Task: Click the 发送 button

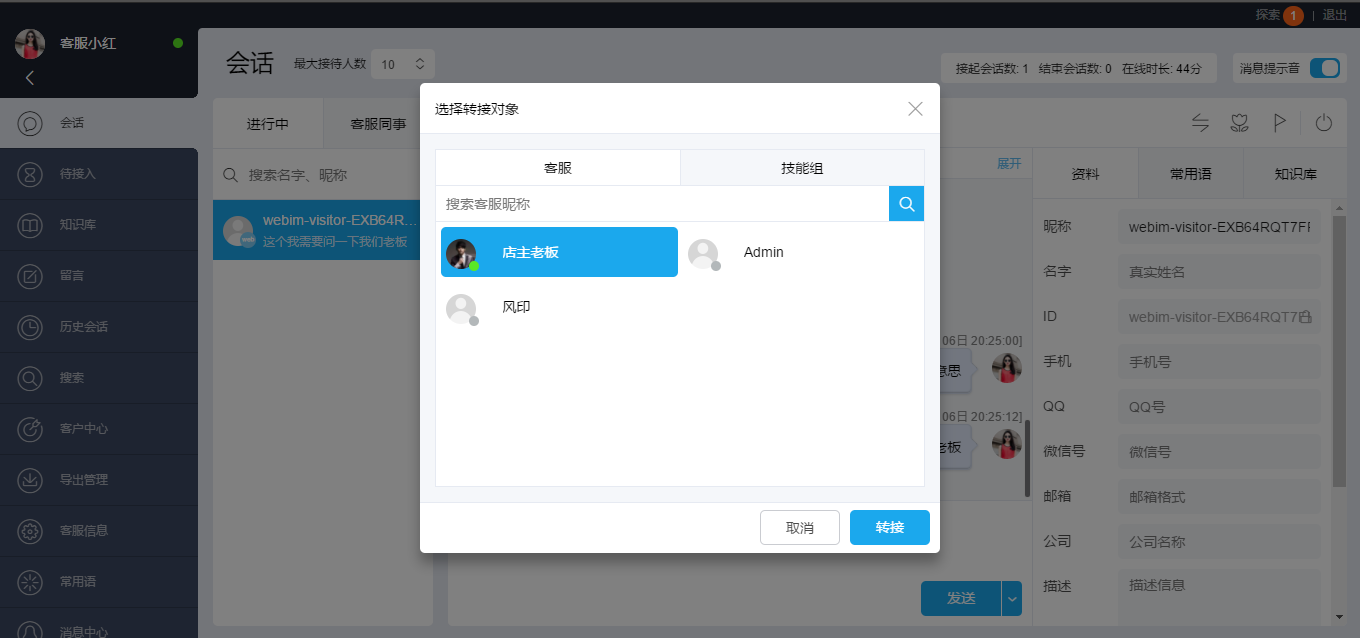Action: pos(961,598)
